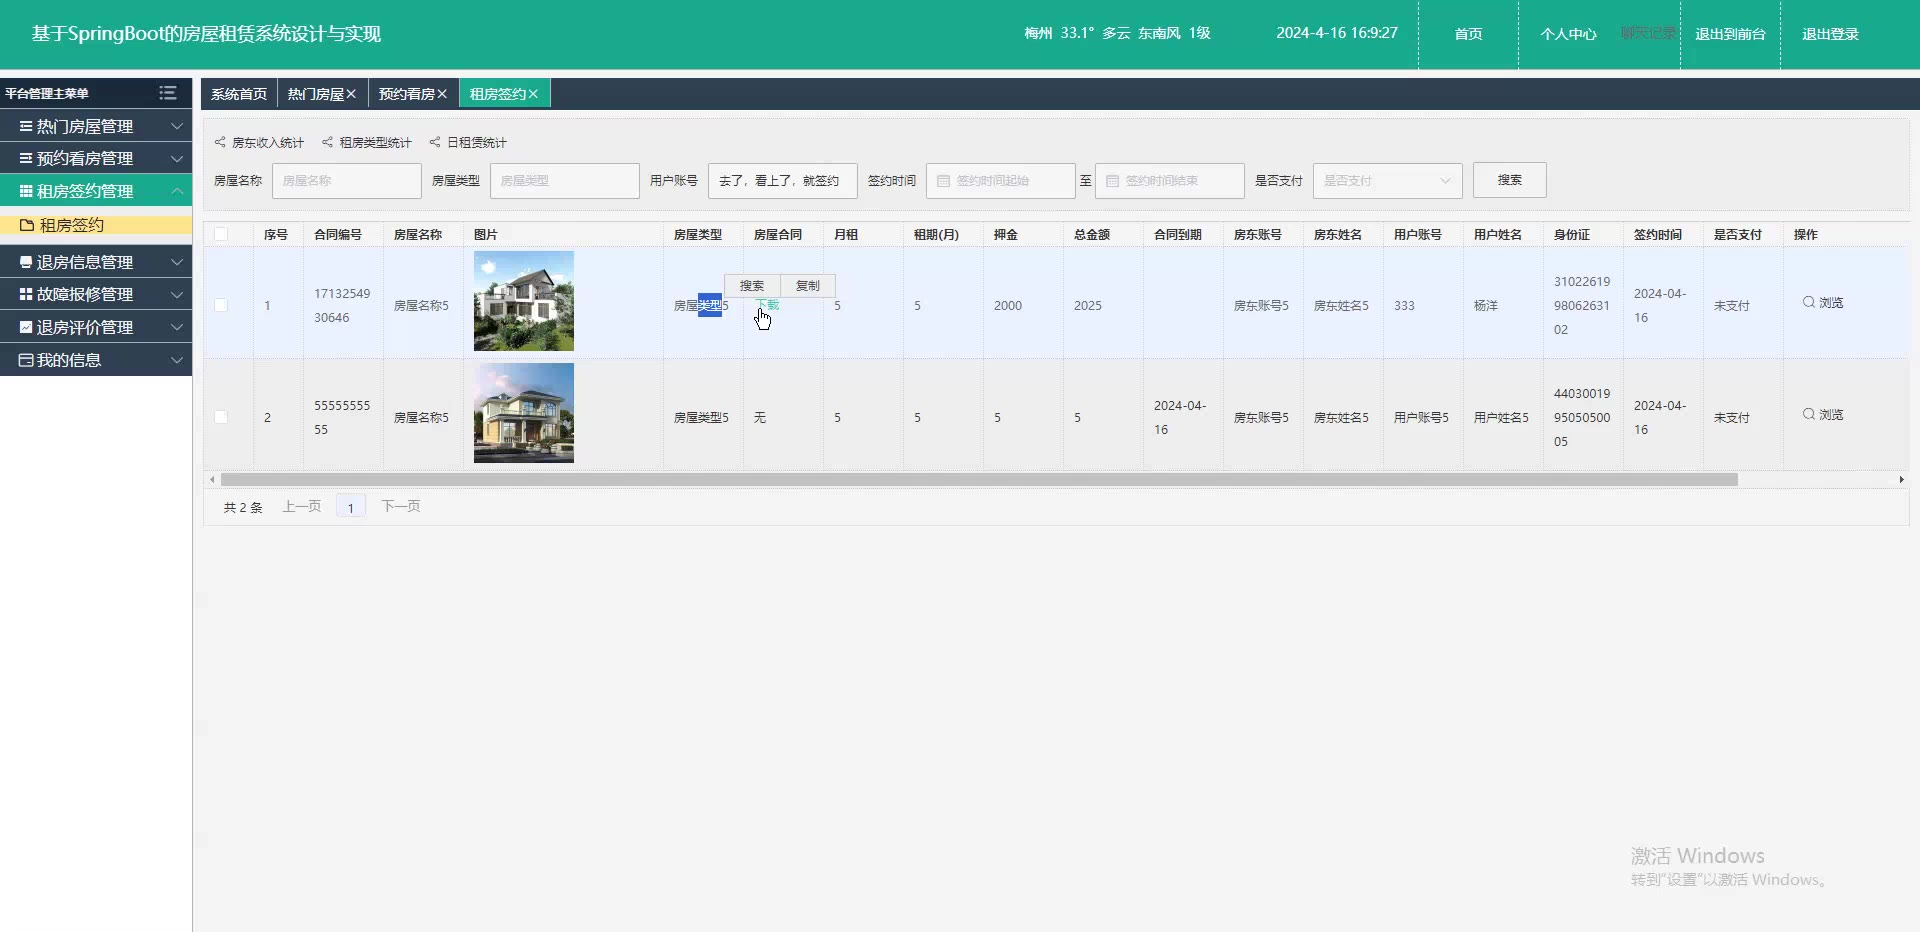Screen dimensions: 1920x932
Task: Close the 预约看房 tab
Action: click(x=442, y=94)
